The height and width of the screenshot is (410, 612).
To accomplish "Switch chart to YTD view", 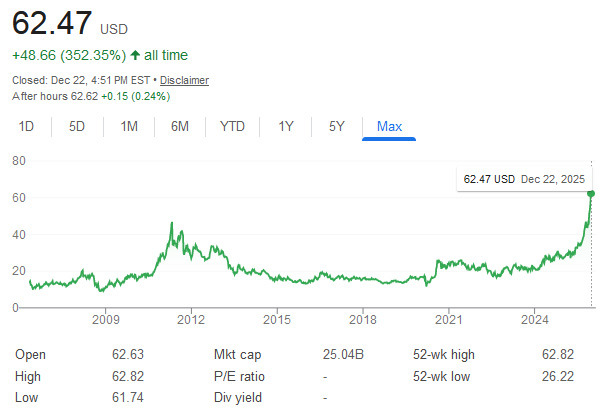I will (232, 126).
